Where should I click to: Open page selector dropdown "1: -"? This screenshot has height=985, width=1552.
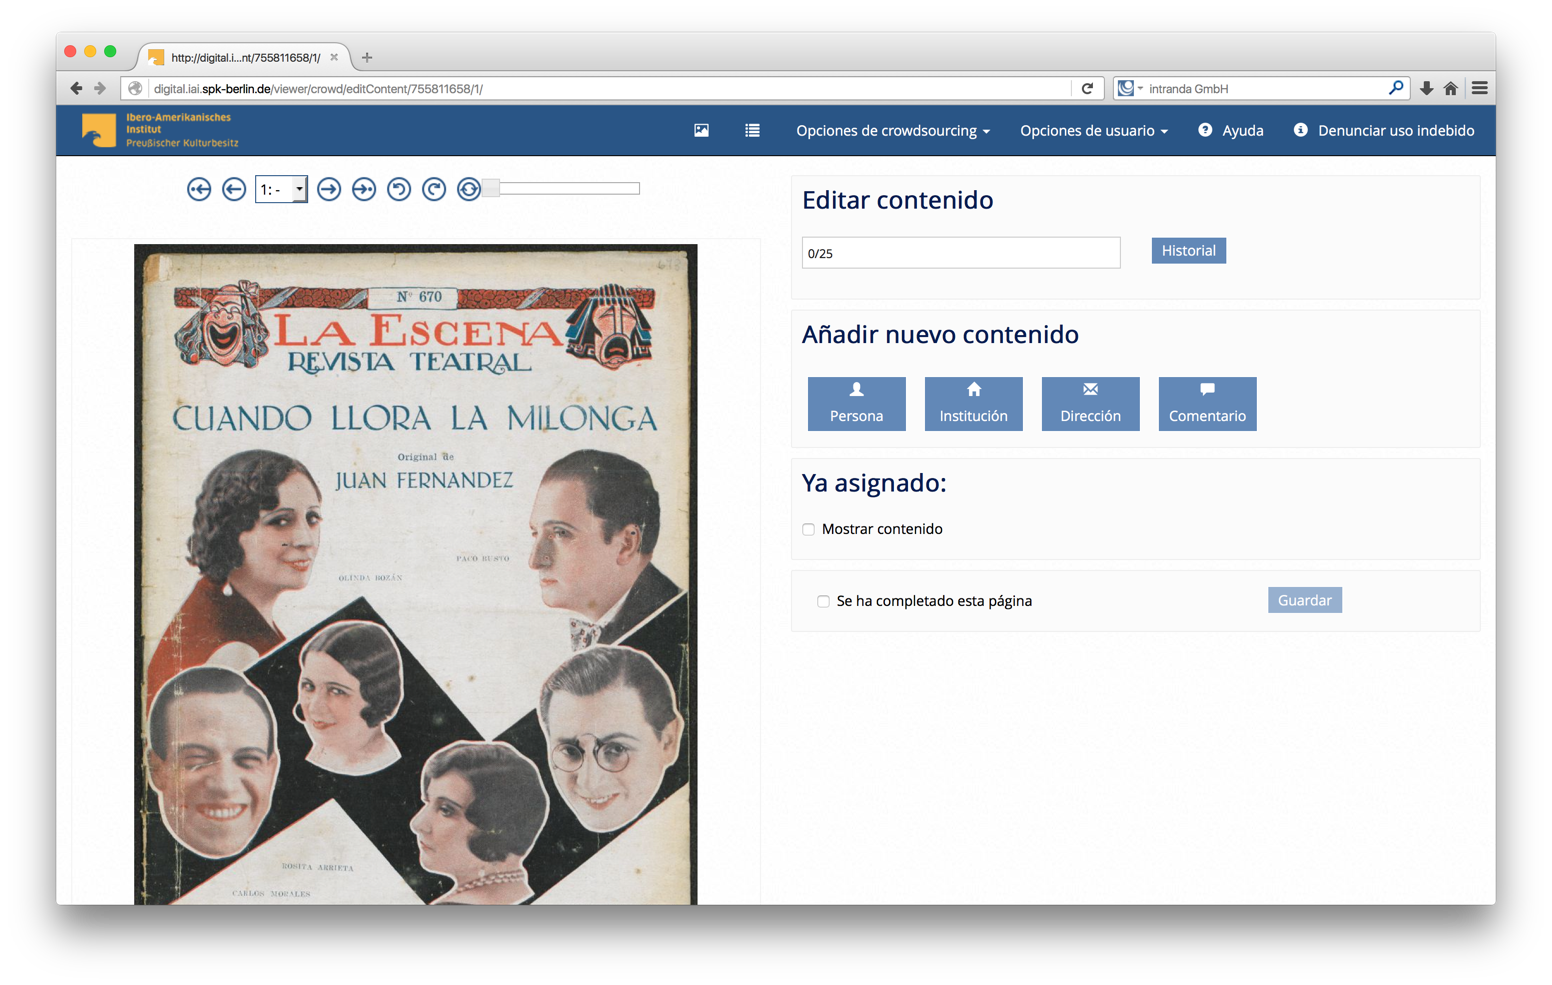click(x=281, y=189)
